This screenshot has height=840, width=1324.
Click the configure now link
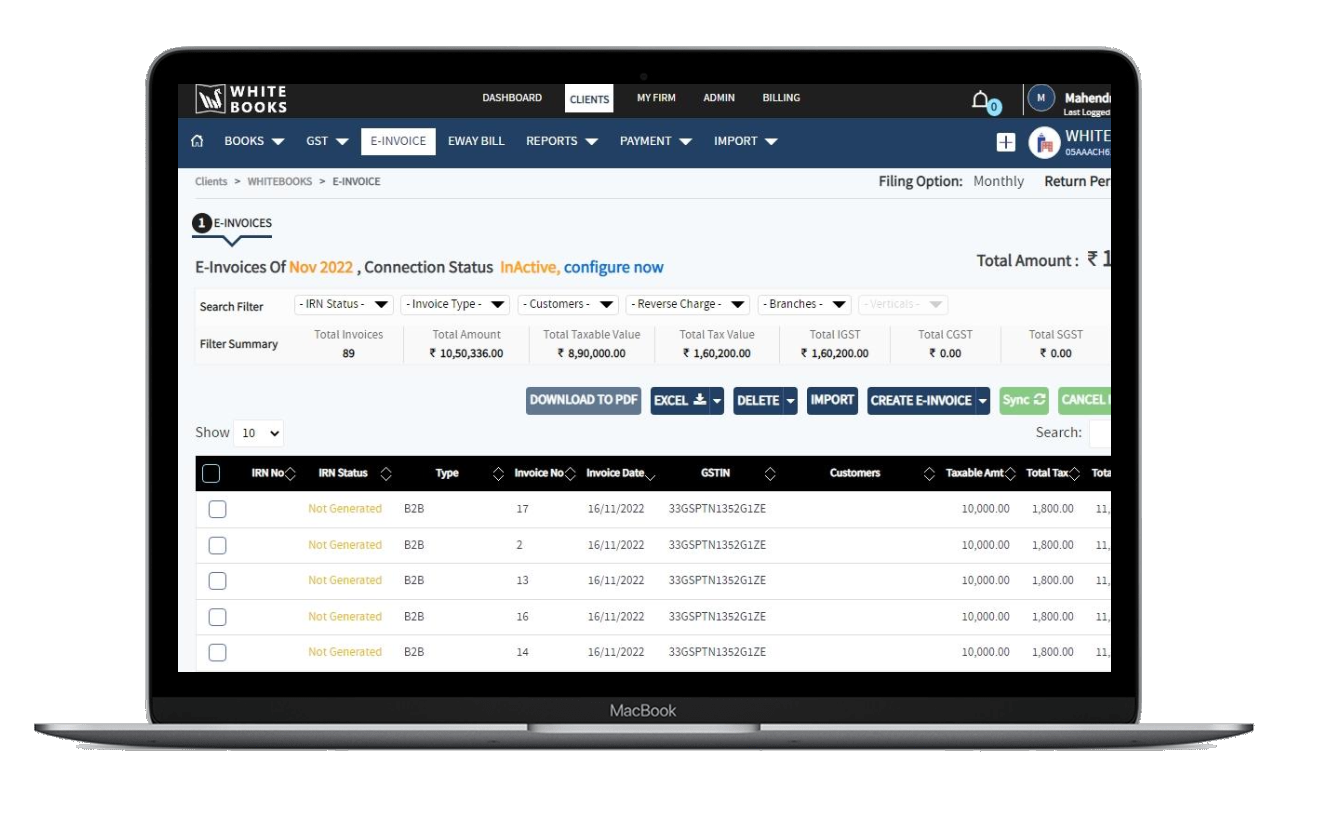click(613, 267)
